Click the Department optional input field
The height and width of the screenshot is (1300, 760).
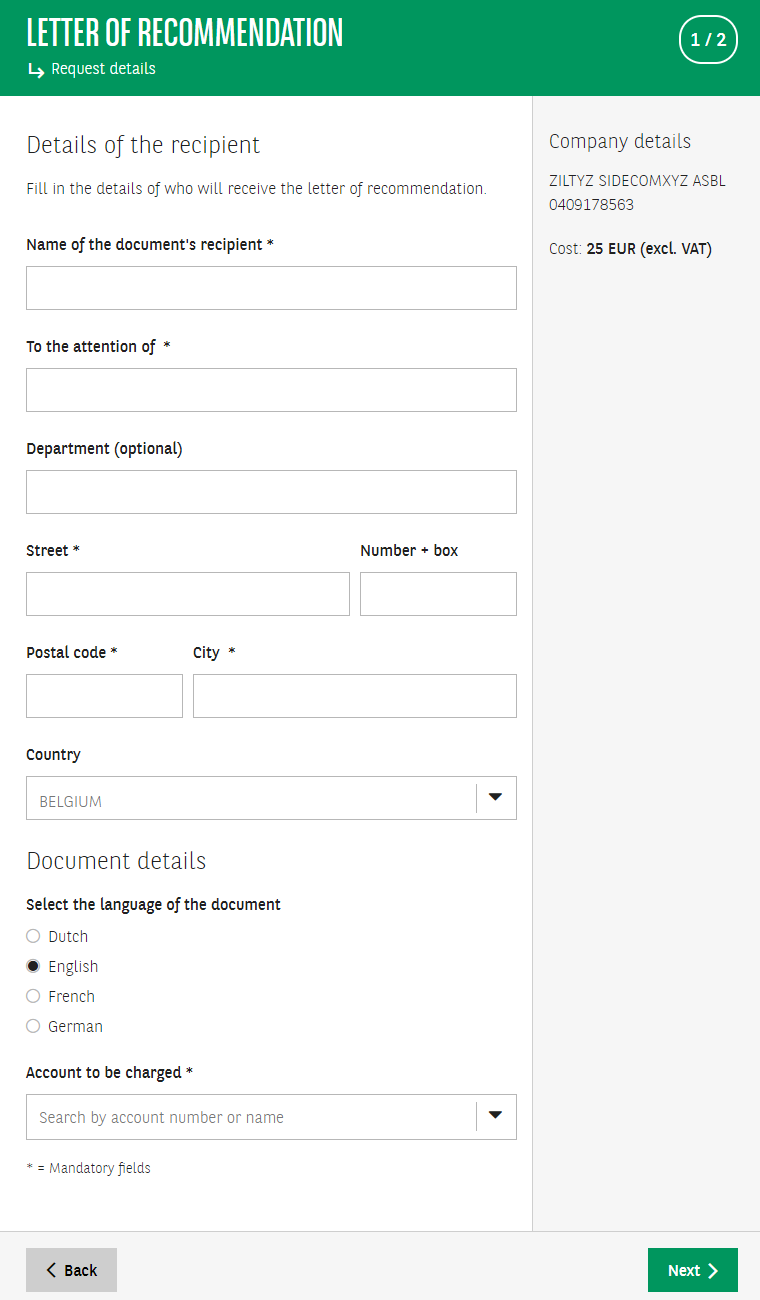[271, 492]
